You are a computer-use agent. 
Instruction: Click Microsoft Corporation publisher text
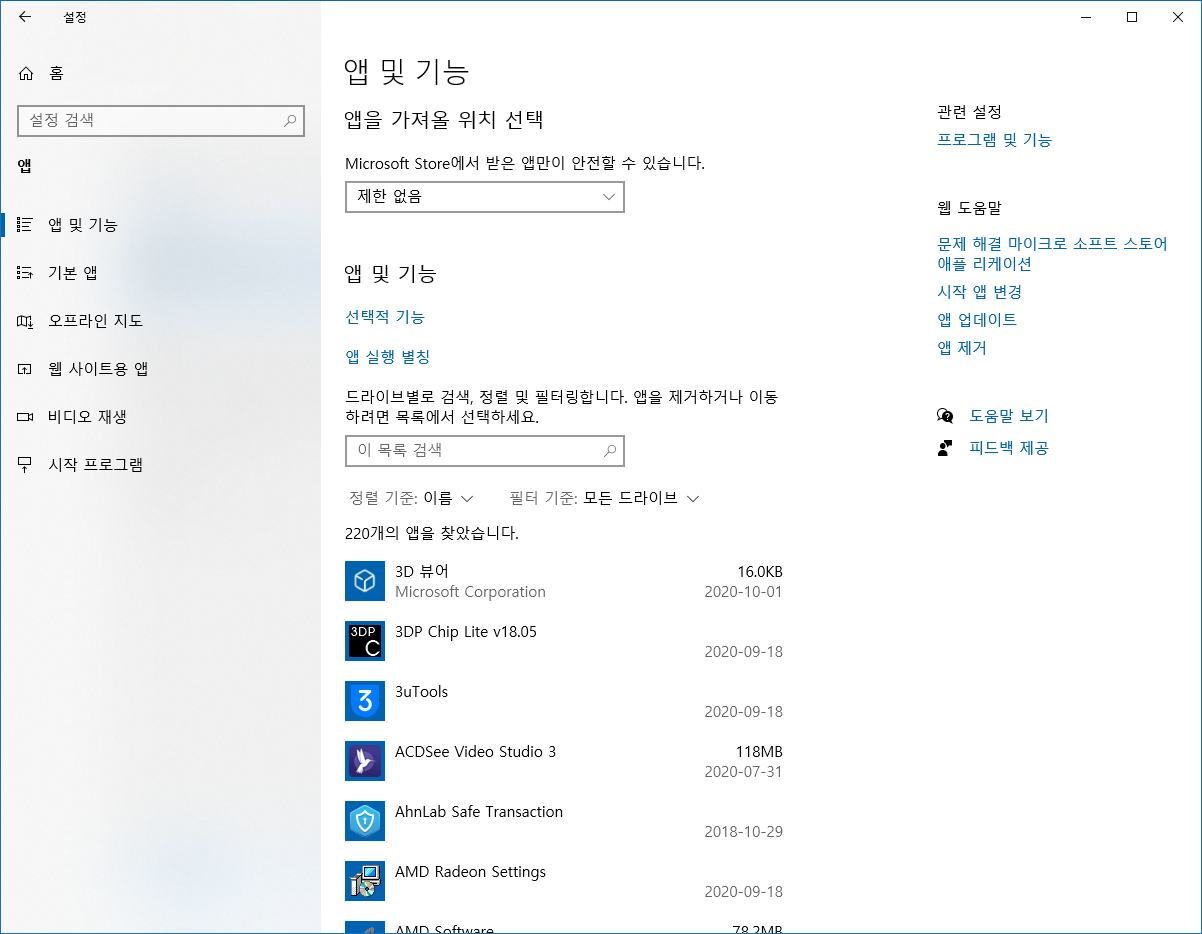pyautogui.click(x=471, y=592)
